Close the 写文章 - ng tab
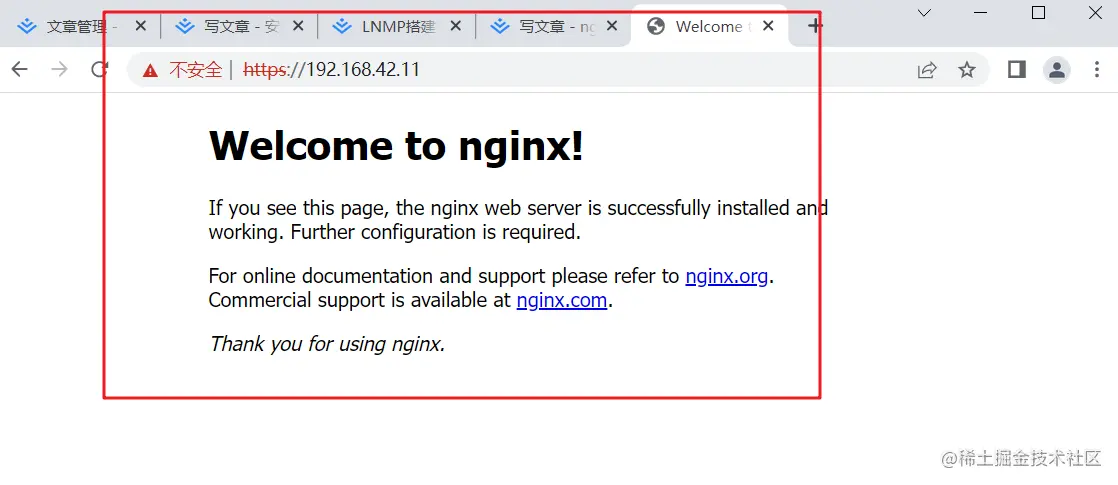 click(613, 26)
